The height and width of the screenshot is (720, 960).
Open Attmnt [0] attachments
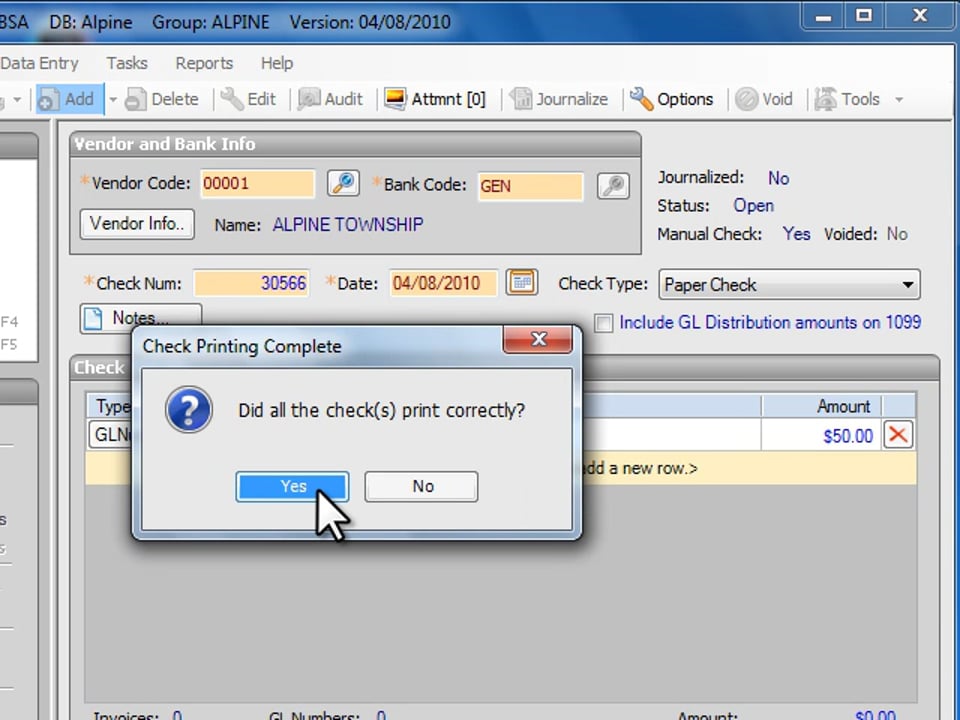435,99
